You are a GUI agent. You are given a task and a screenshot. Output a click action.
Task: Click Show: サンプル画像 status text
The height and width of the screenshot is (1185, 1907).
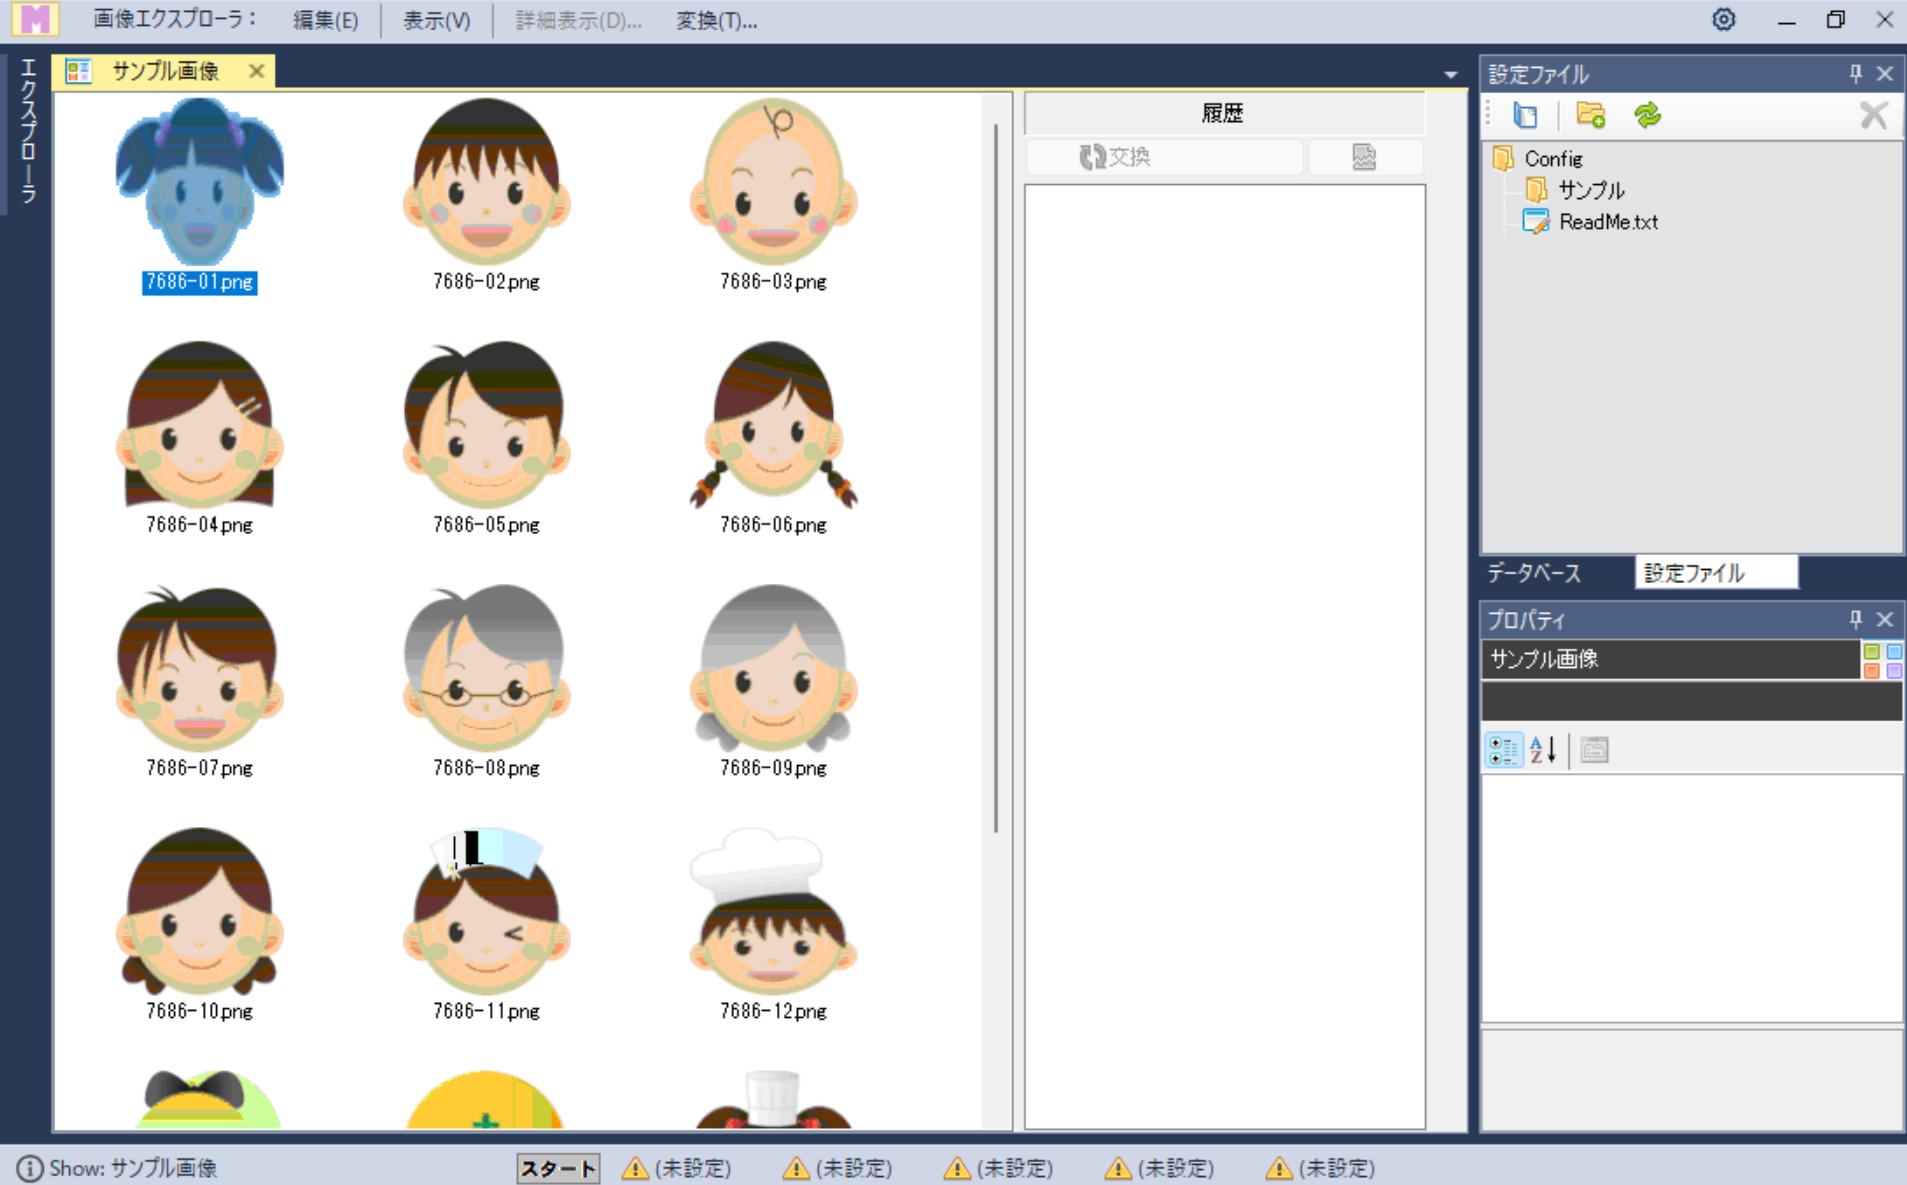point(133,1168)
